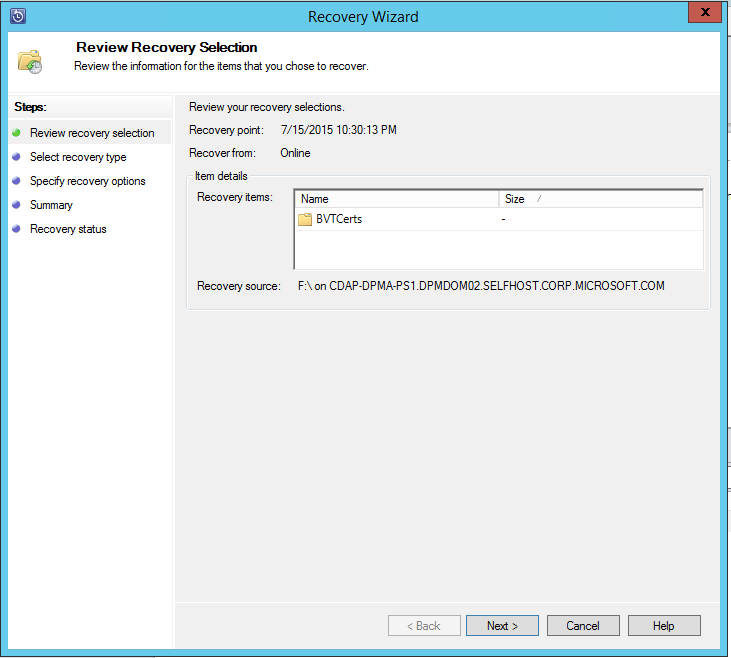Click the Recover from label
Screen dimensions: 731x658
(222, 153)
